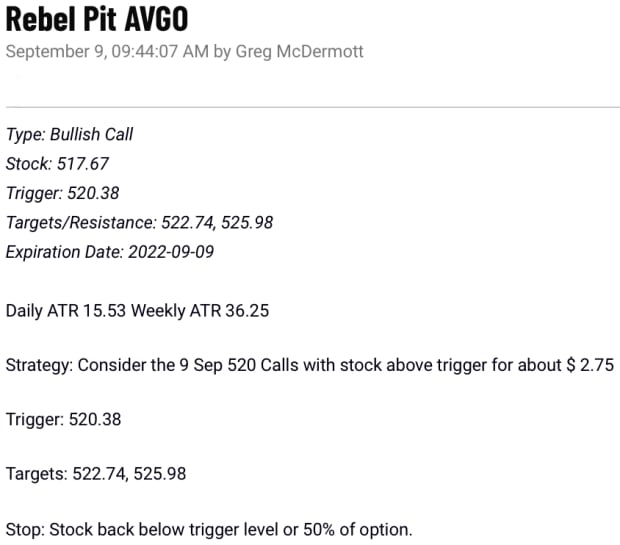The height and width of the screenshot is (545, 620).
Task: Click "Expiration Date:" label
Action: tap(64, 252)
